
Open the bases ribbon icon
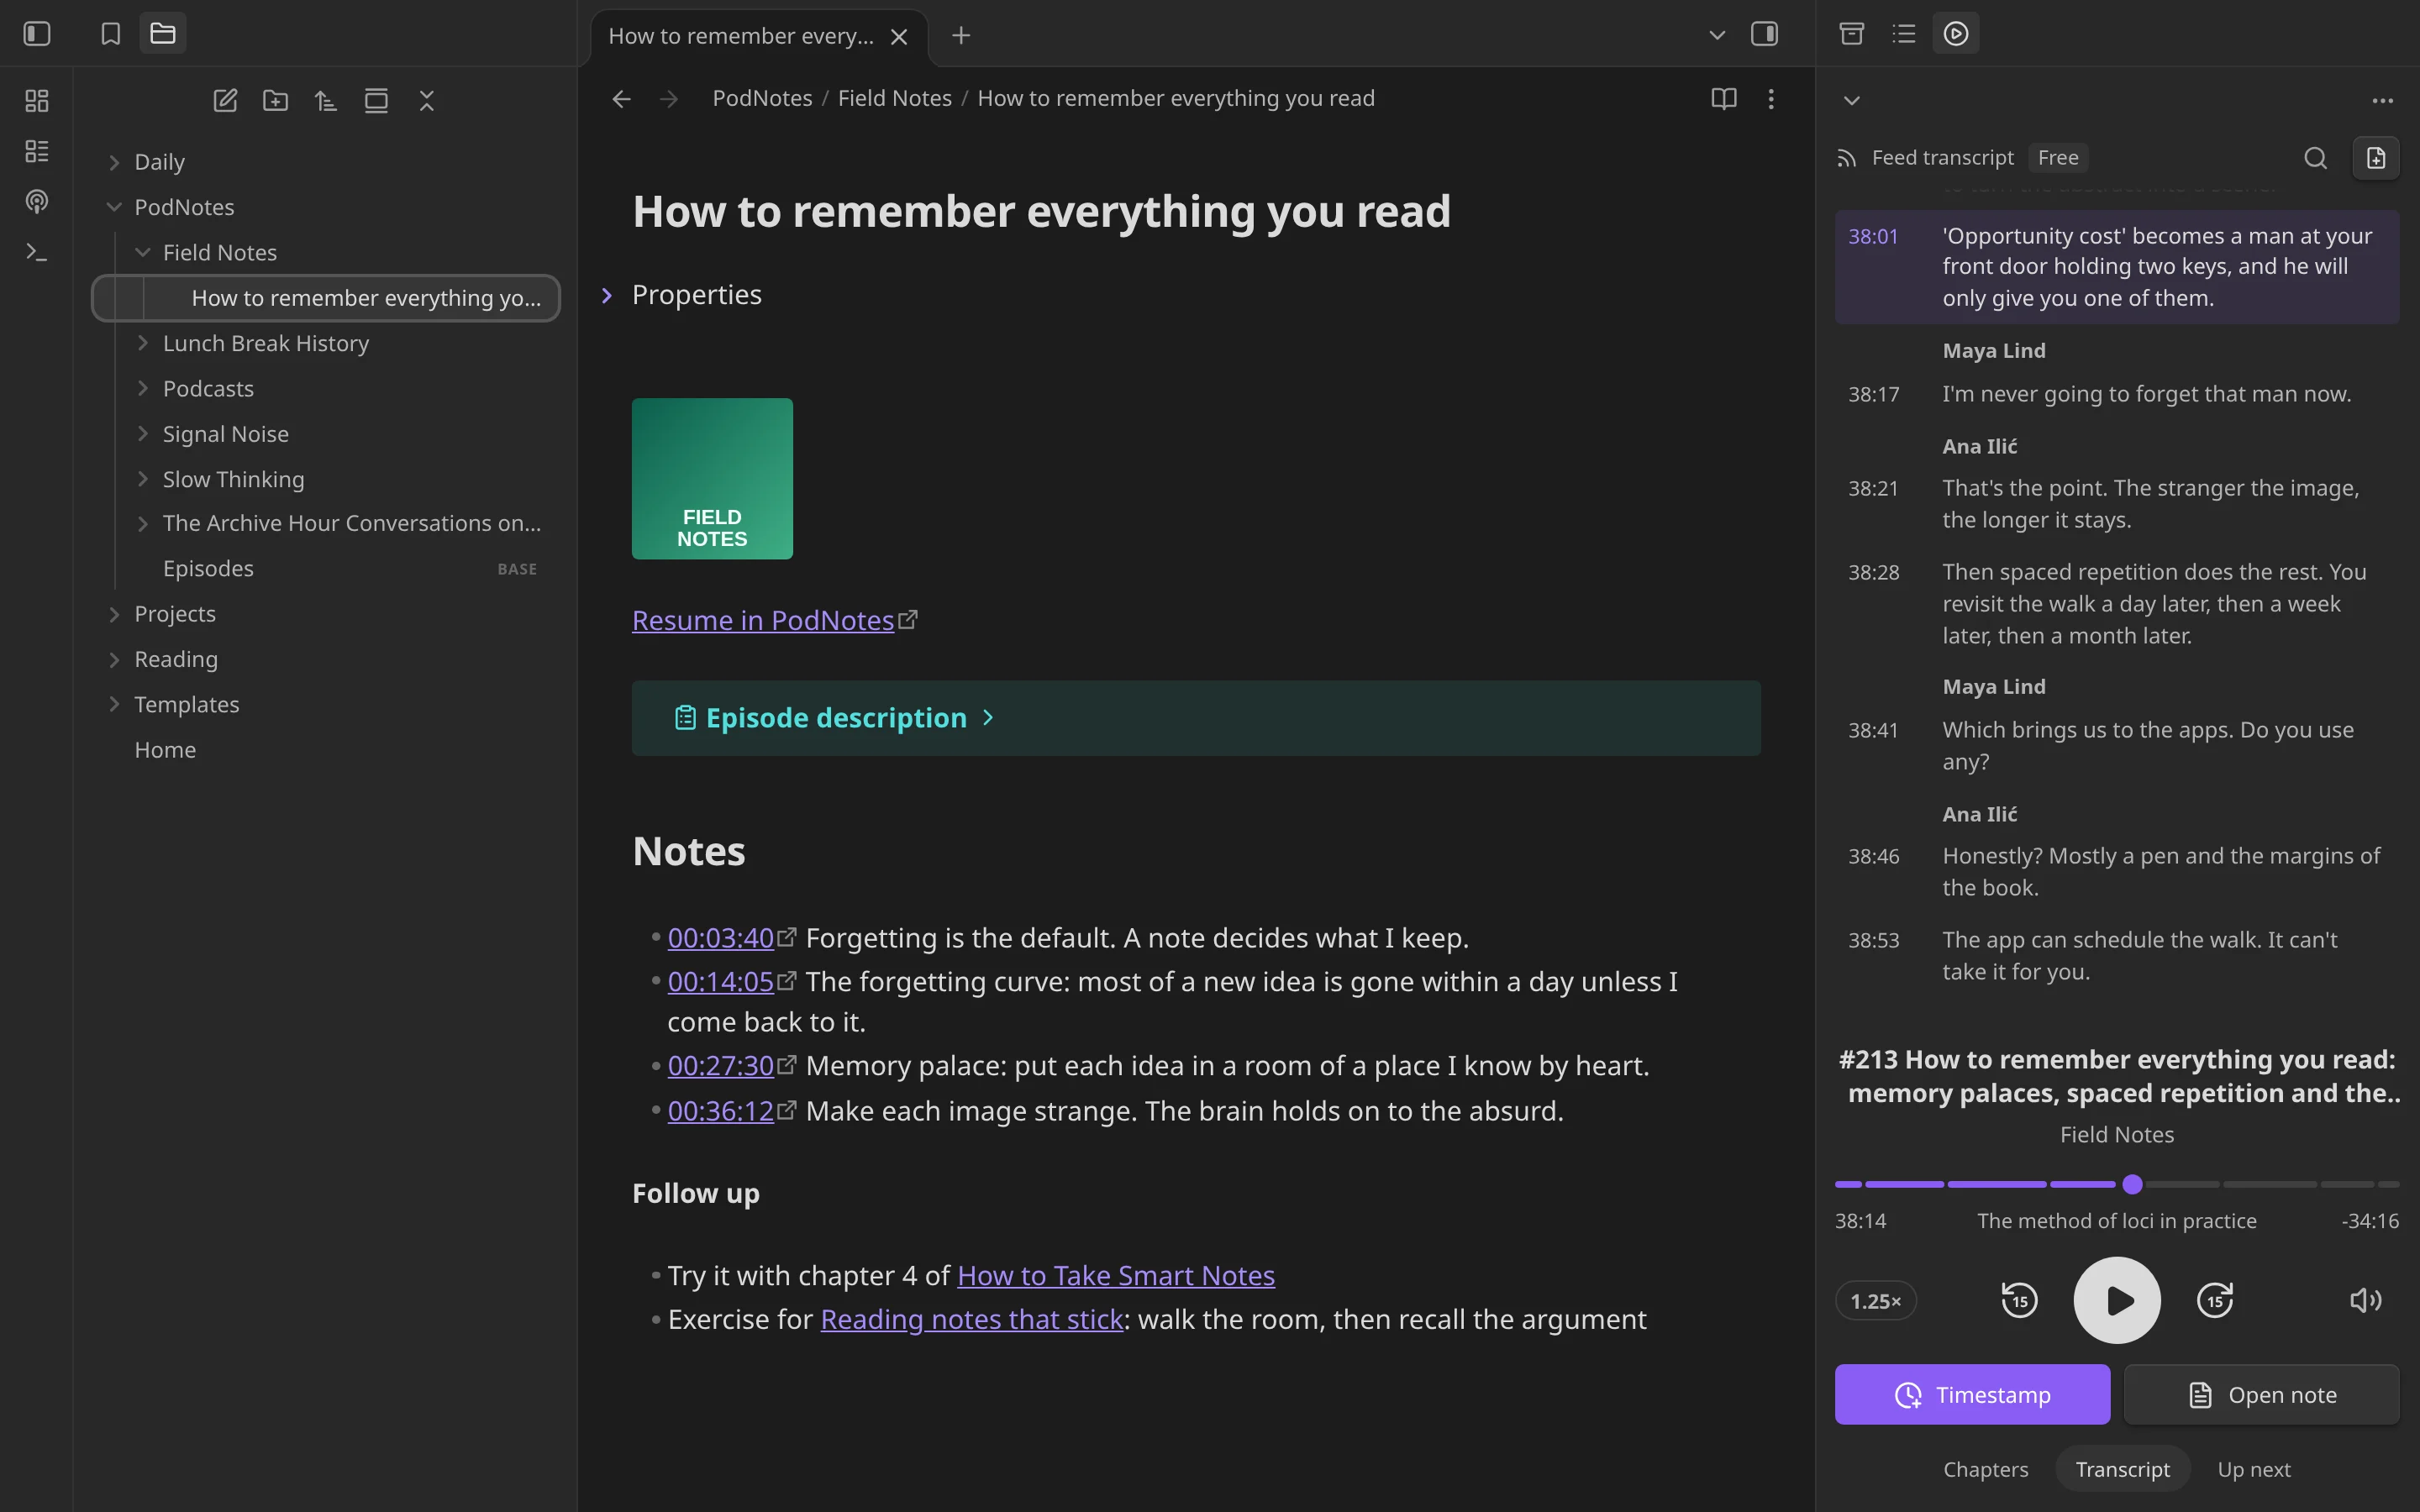tap(37, 151)
